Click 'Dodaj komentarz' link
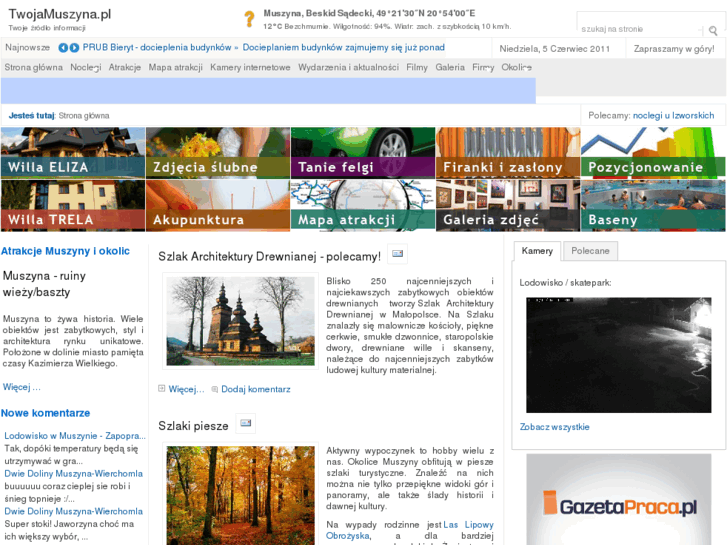The image size is (727, 545). tap(255, 389)
